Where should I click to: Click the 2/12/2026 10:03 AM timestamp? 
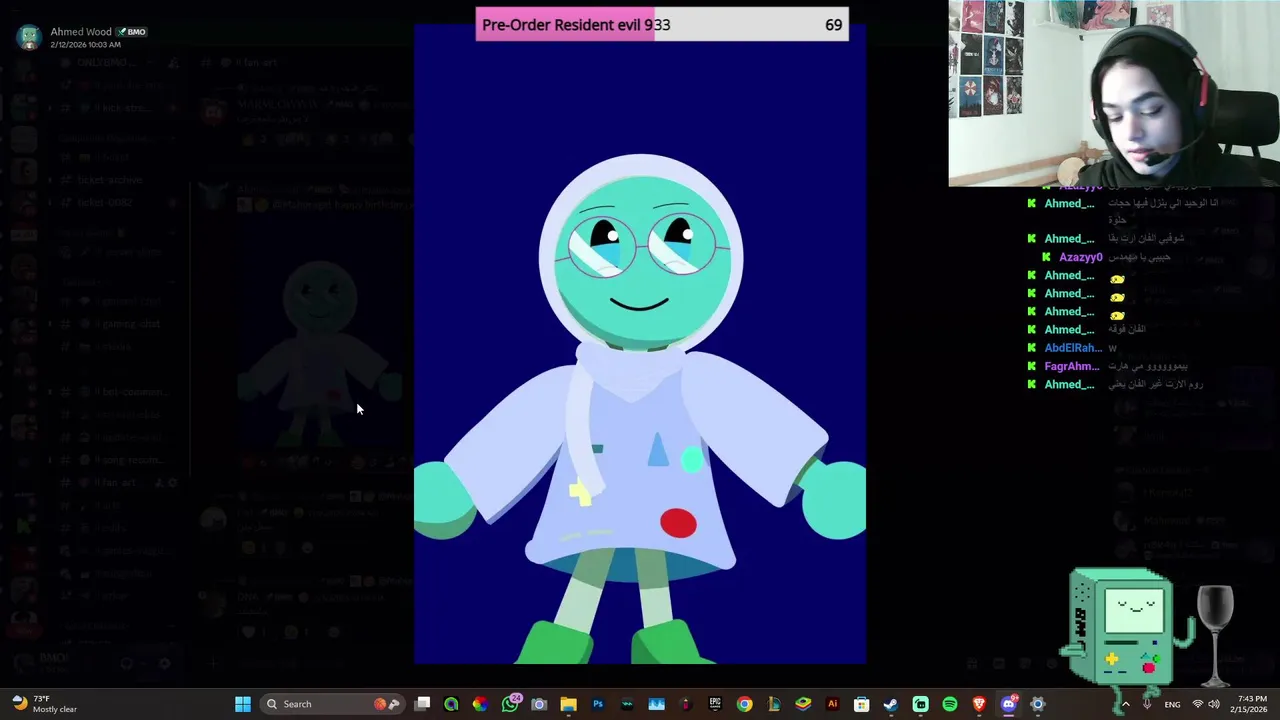pyautogui.click(x=85, y=45)
